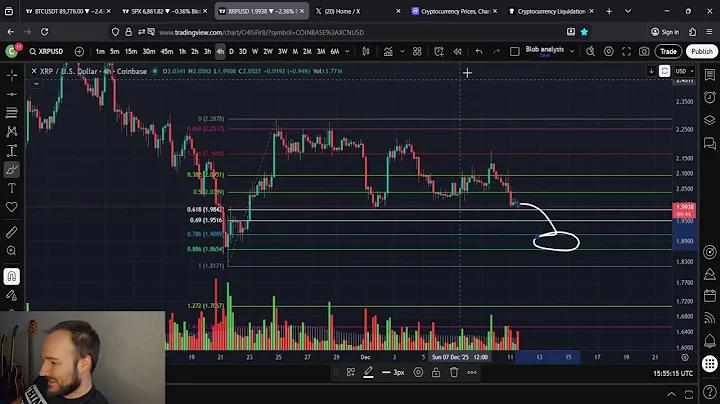Screen dimensions: 720x404
Task: Open XRPUSD symbol search
Action: tap(46, 51)
